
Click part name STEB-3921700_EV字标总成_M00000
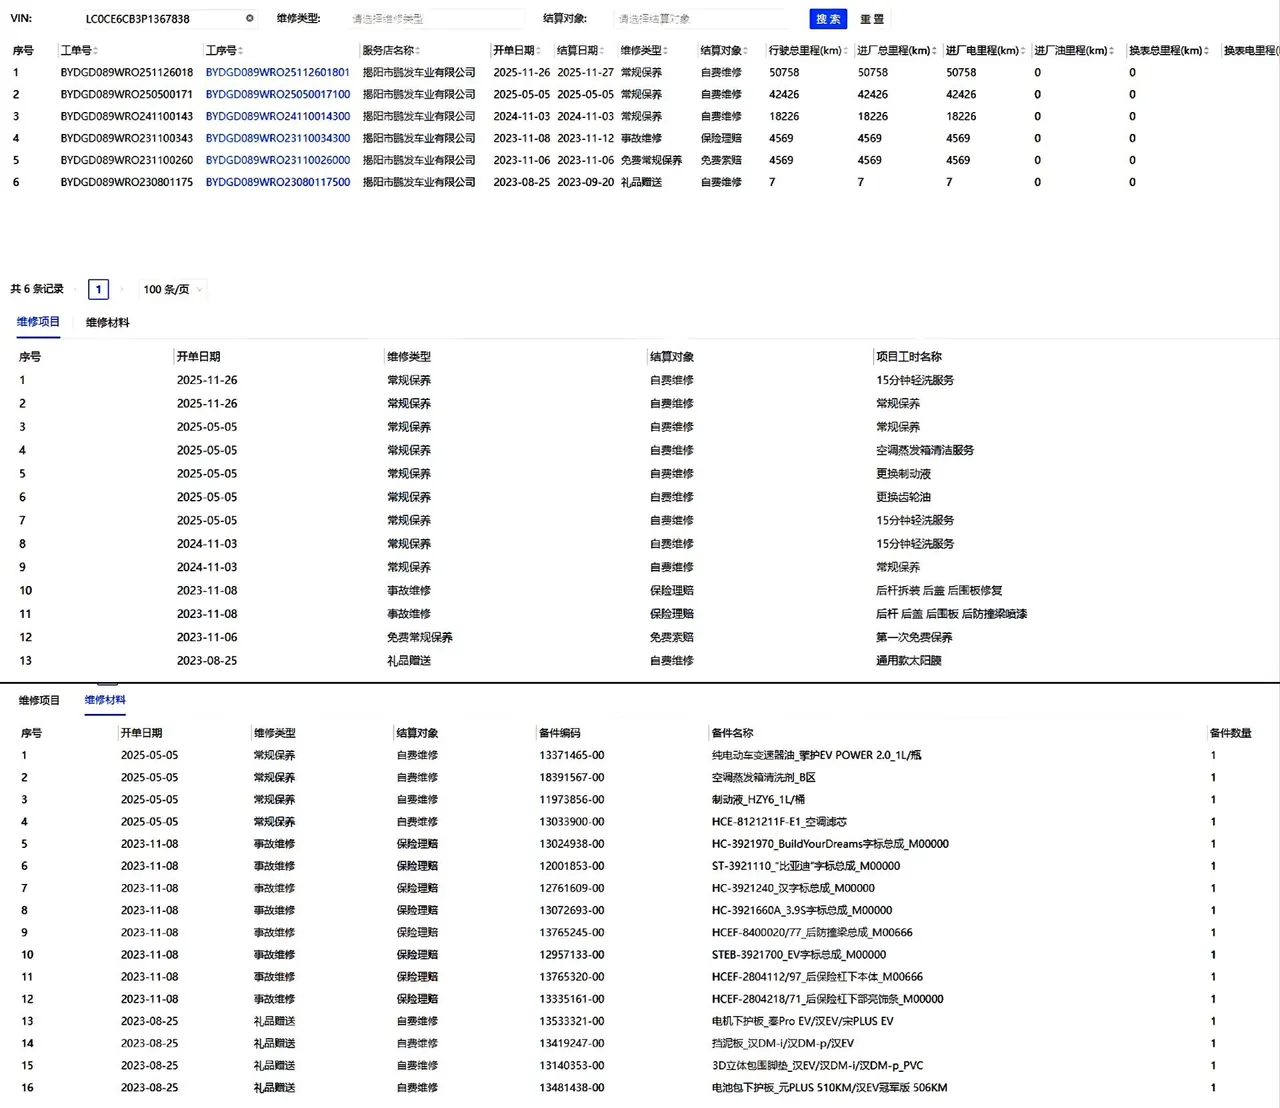(x=799, y=955)
